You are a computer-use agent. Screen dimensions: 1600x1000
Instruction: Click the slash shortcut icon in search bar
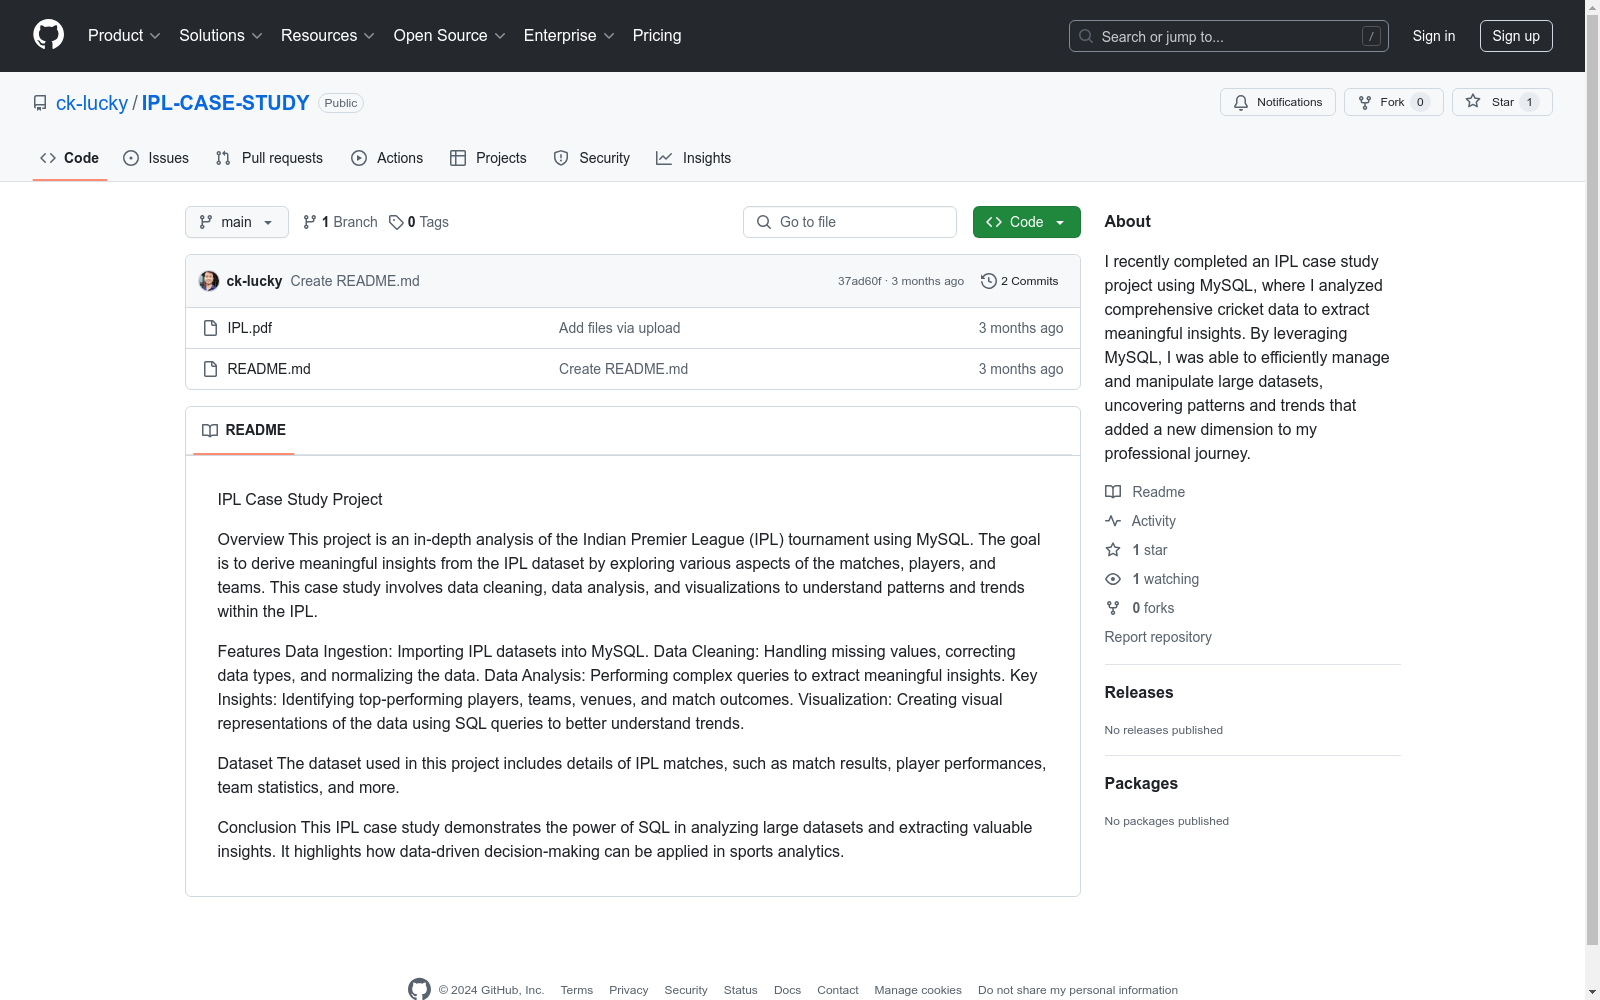1371,36
